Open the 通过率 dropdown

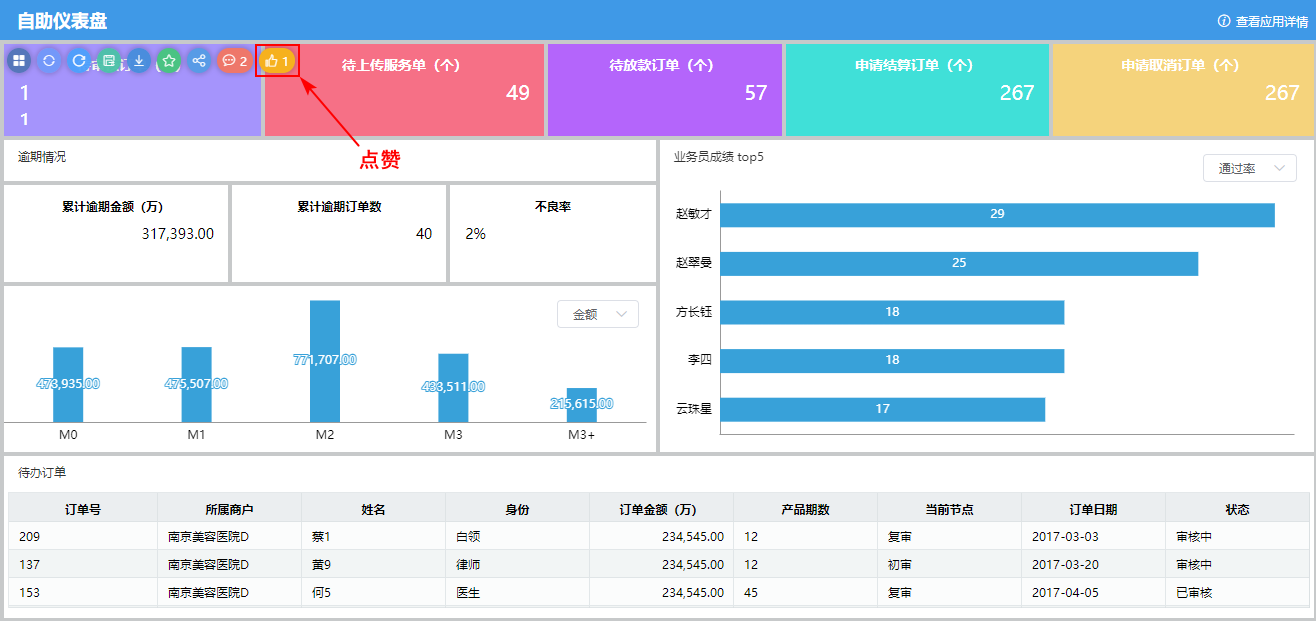point(1250,168)
